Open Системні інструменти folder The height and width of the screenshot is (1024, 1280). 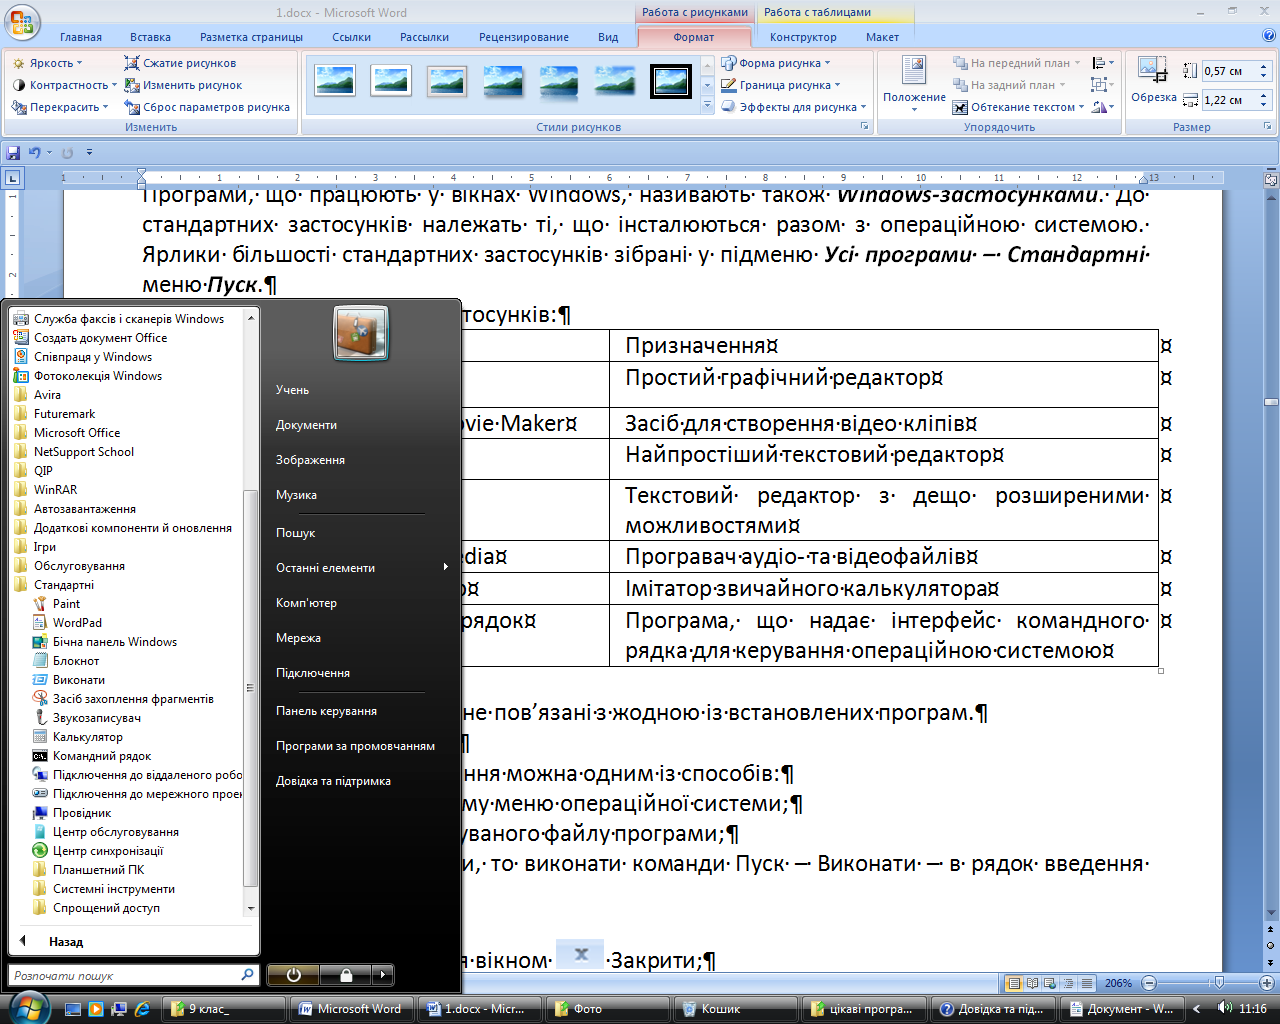[x=104, y=889]
